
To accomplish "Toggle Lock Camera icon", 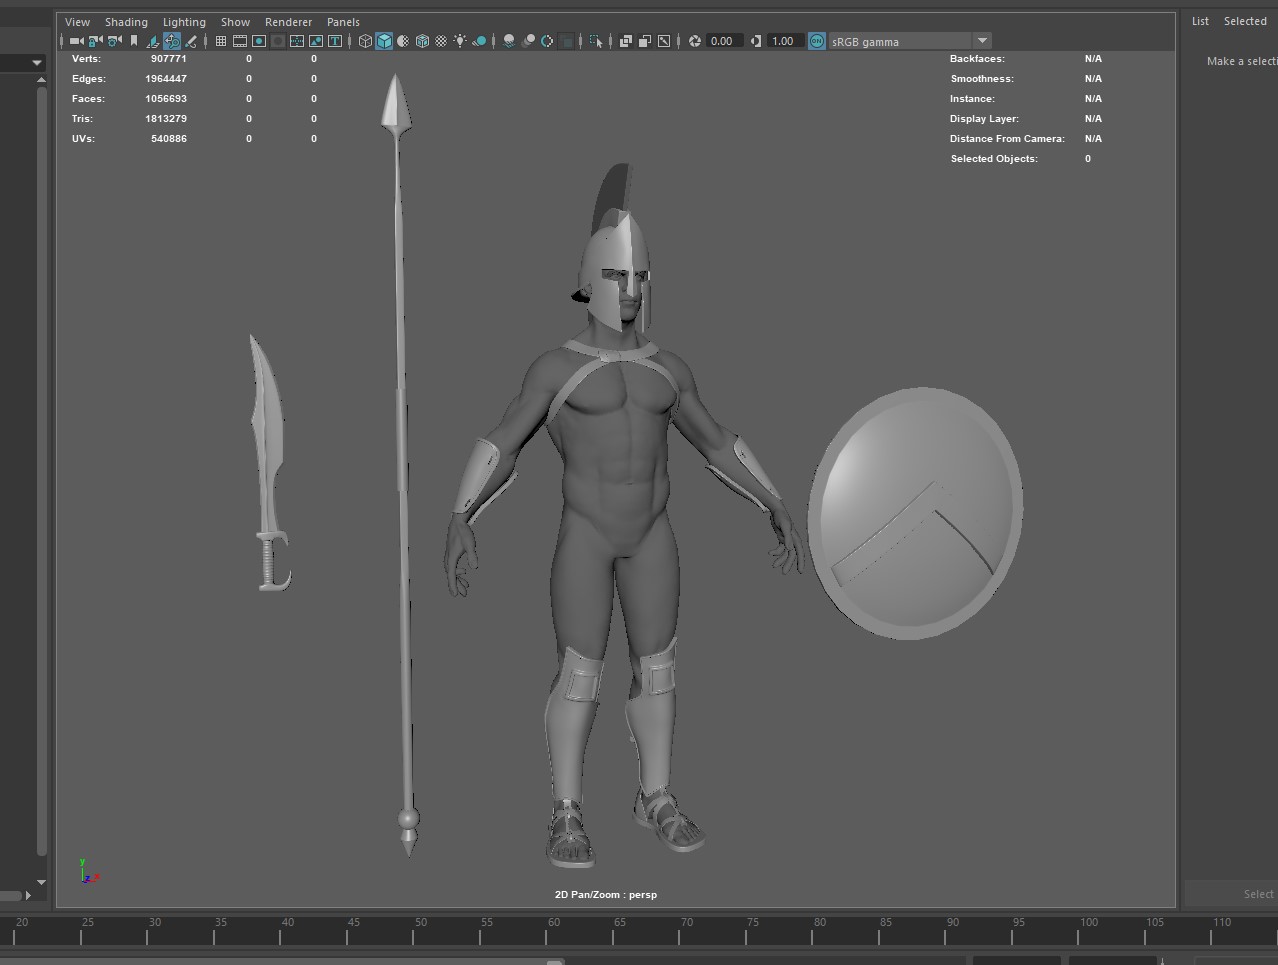I will point(95,41).
